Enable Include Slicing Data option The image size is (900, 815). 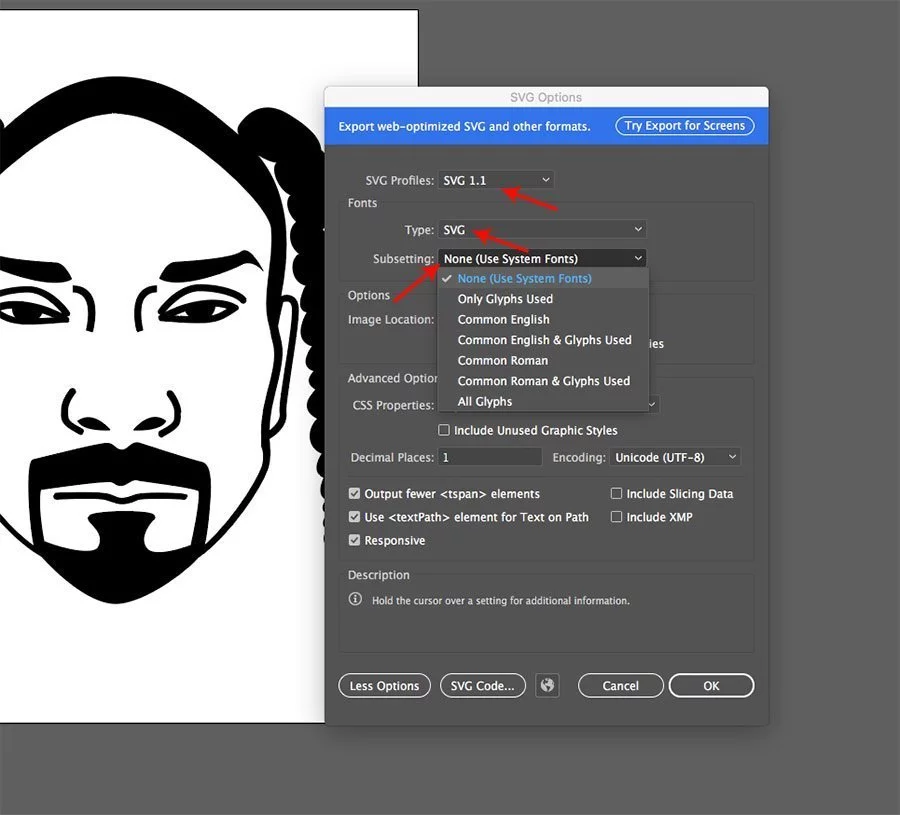(617, 494)
